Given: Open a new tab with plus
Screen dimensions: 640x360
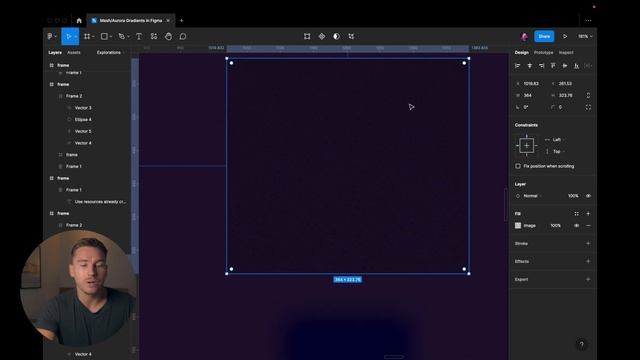Looking at the screenshot, I should point(182,20).
